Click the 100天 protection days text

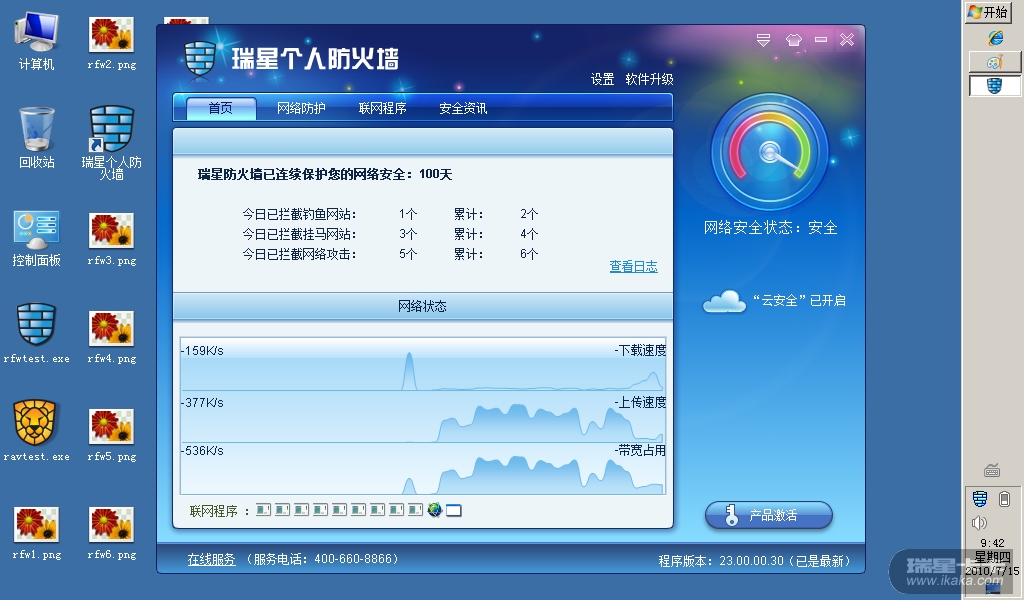point(436,174)
